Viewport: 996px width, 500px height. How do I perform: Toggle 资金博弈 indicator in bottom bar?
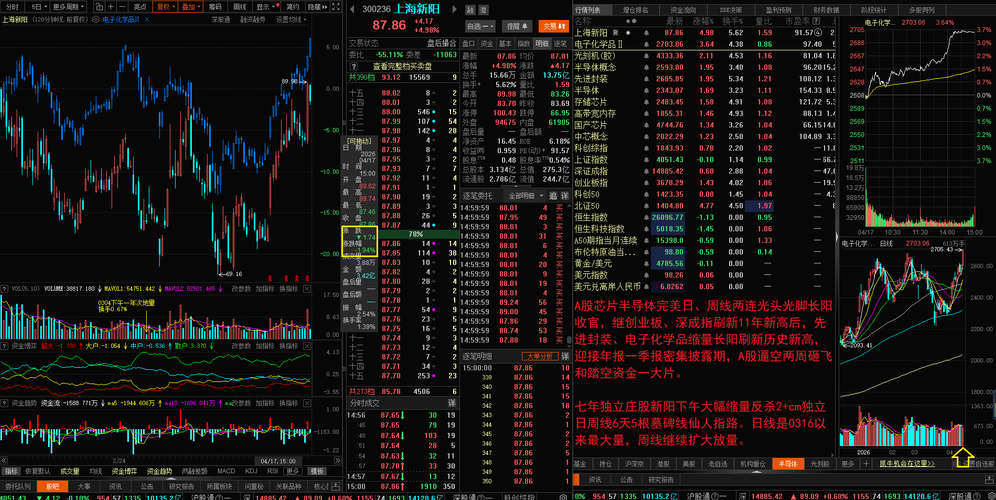tap(124, 471)
